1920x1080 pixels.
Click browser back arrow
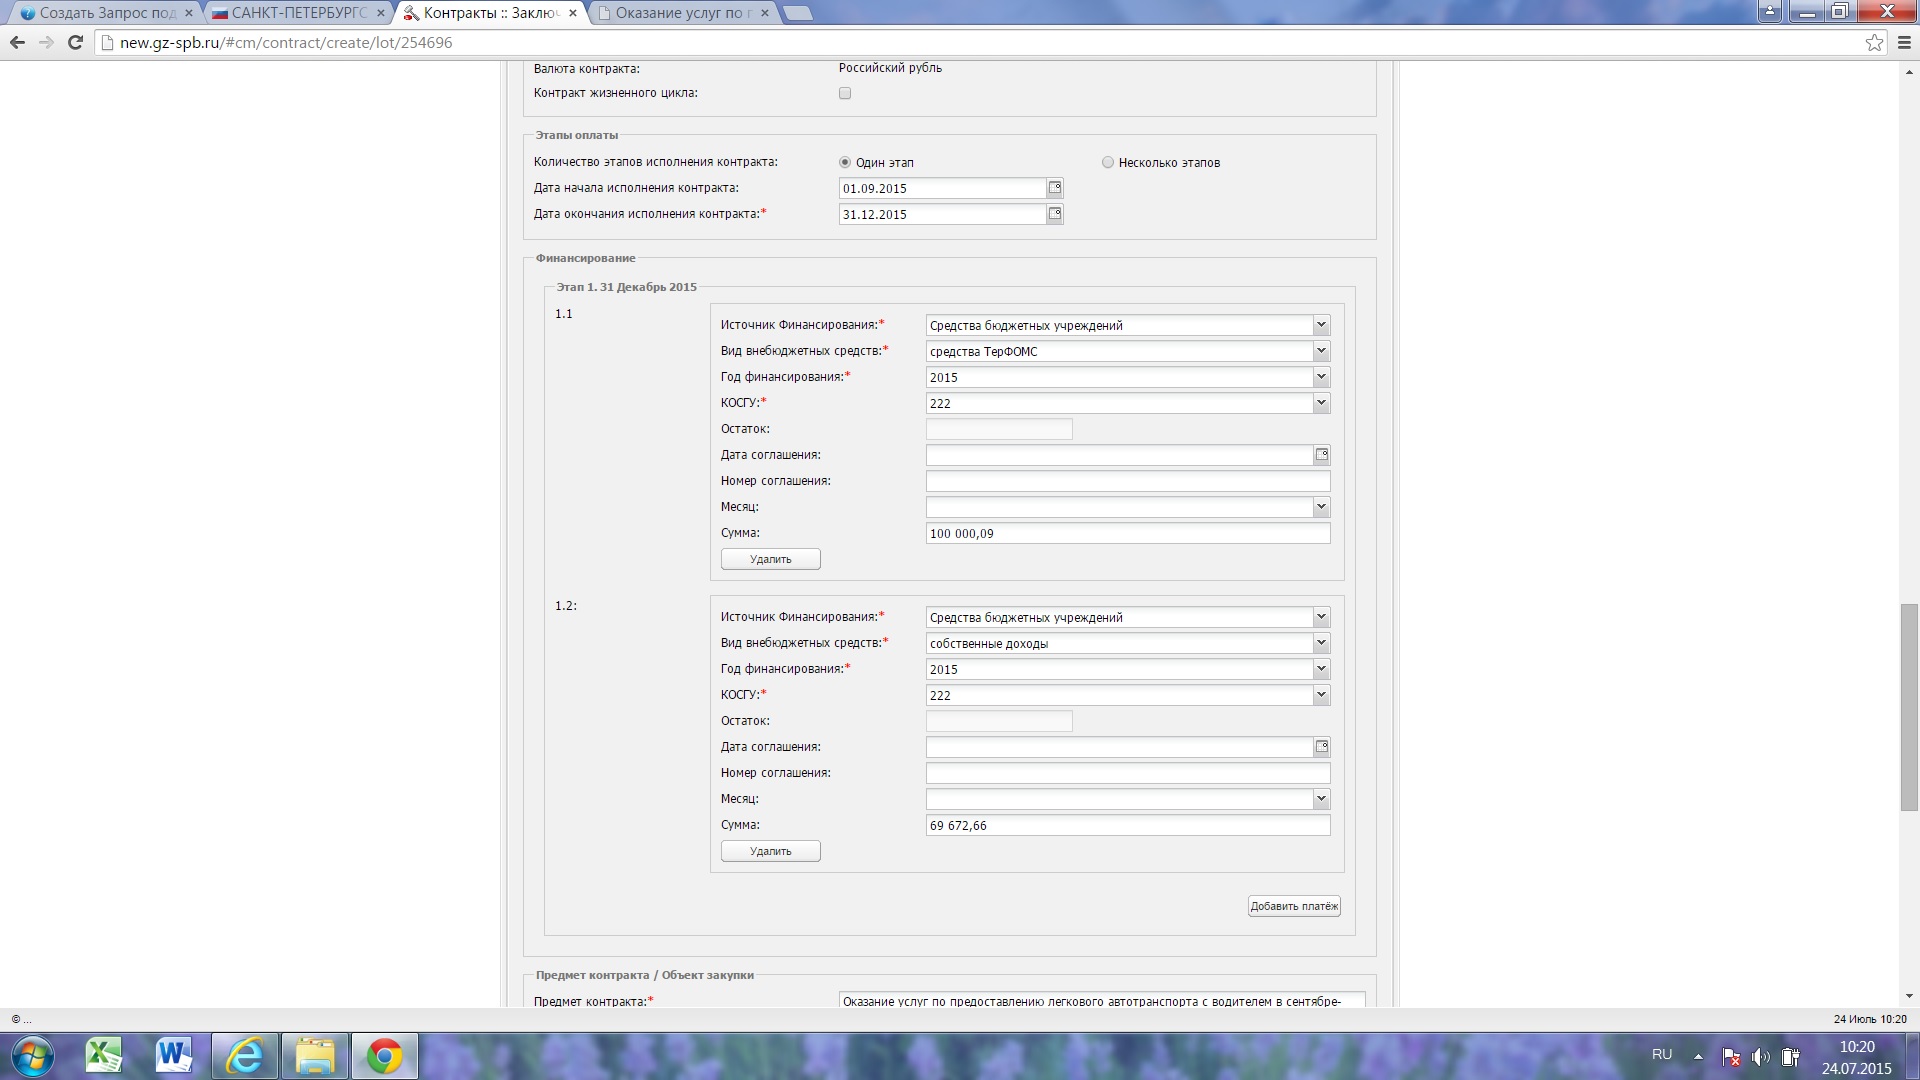[x=17, y=42]
